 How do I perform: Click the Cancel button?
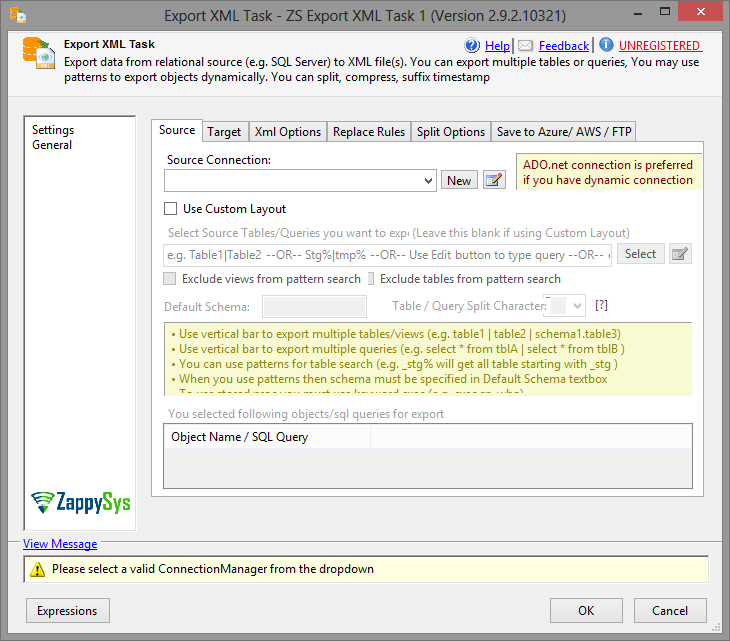coord(670,610)
